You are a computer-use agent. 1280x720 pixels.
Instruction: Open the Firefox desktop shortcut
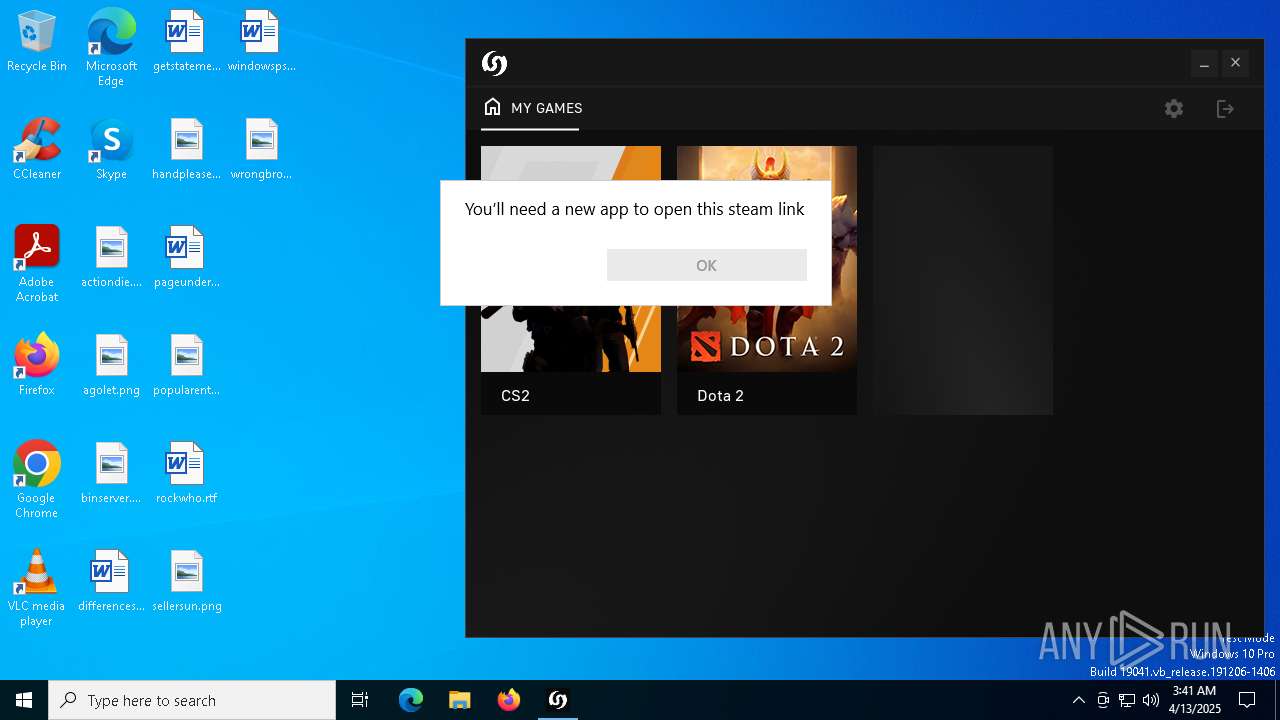[37, 366]
